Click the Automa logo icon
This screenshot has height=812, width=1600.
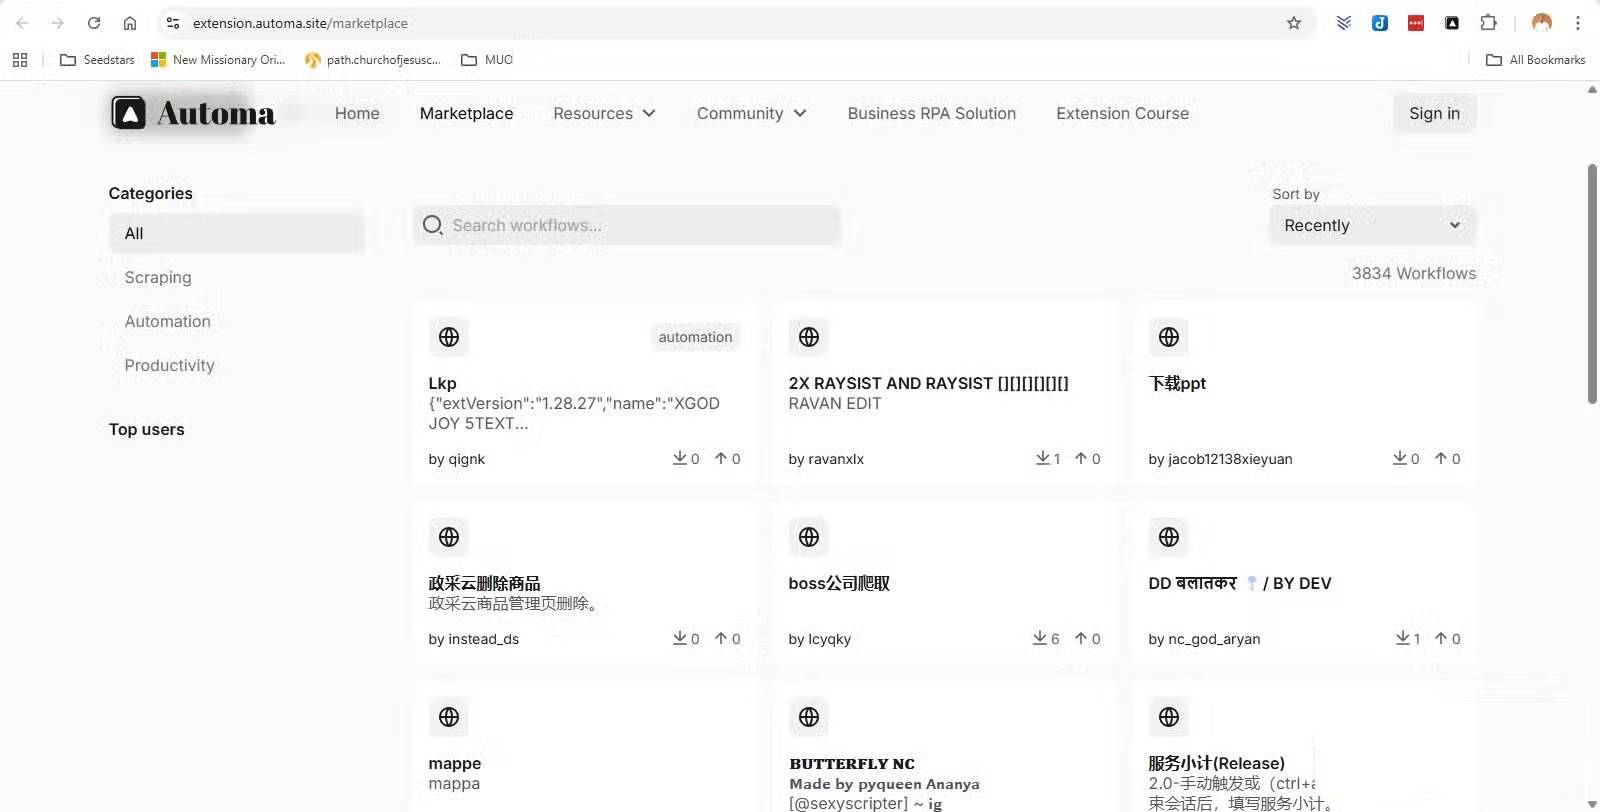(129, 113)
